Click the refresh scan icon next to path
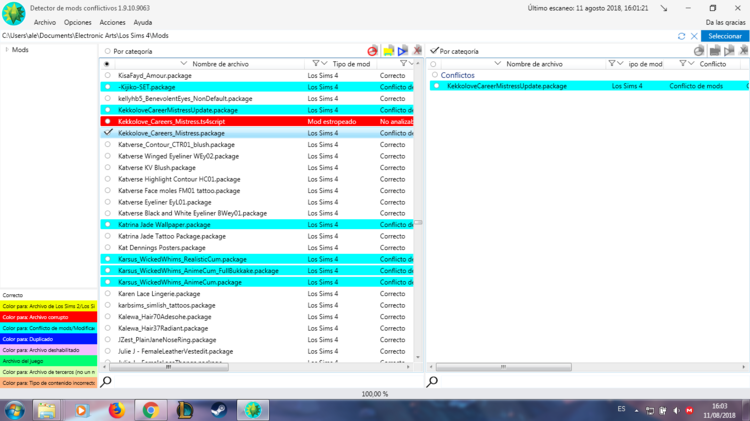 [x=682, y=36]
